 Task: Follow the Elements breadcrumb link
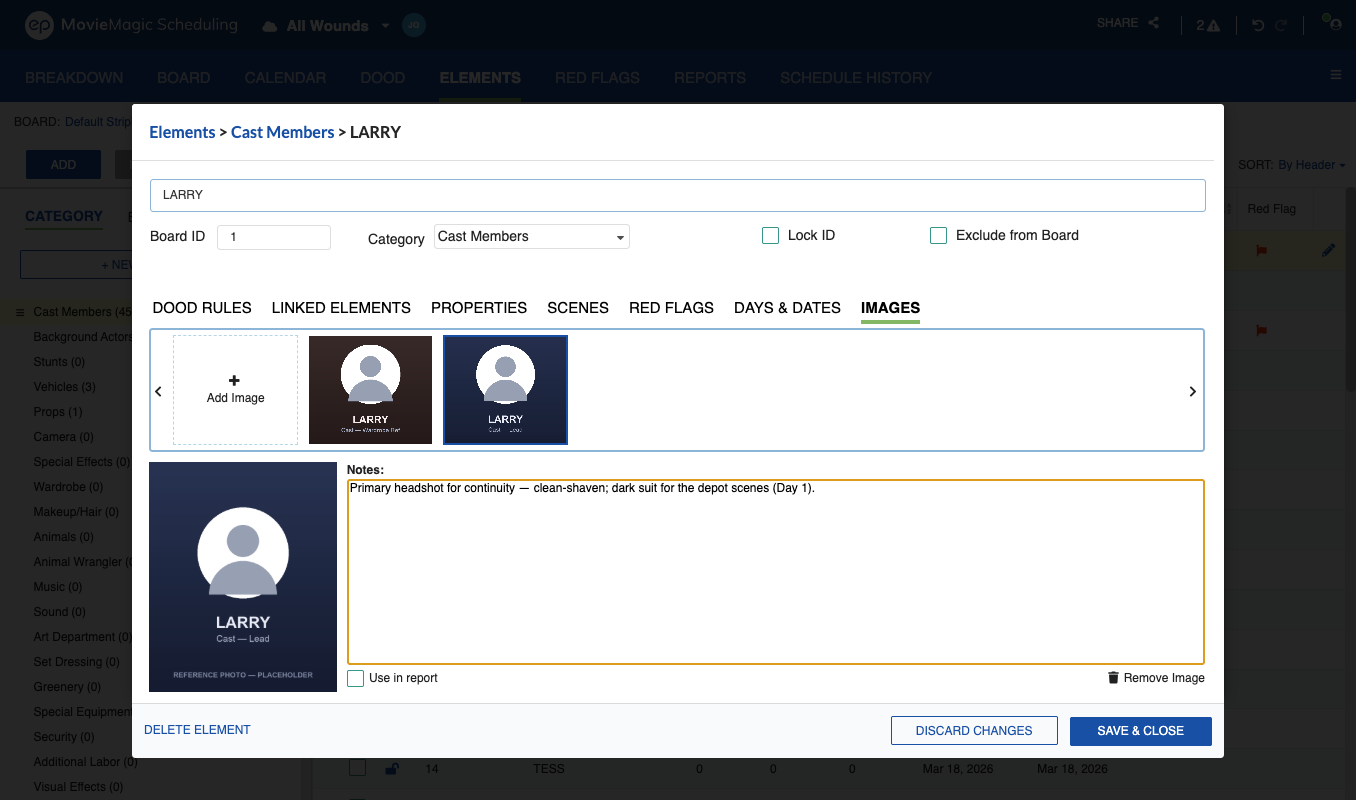tap(182, 132)
